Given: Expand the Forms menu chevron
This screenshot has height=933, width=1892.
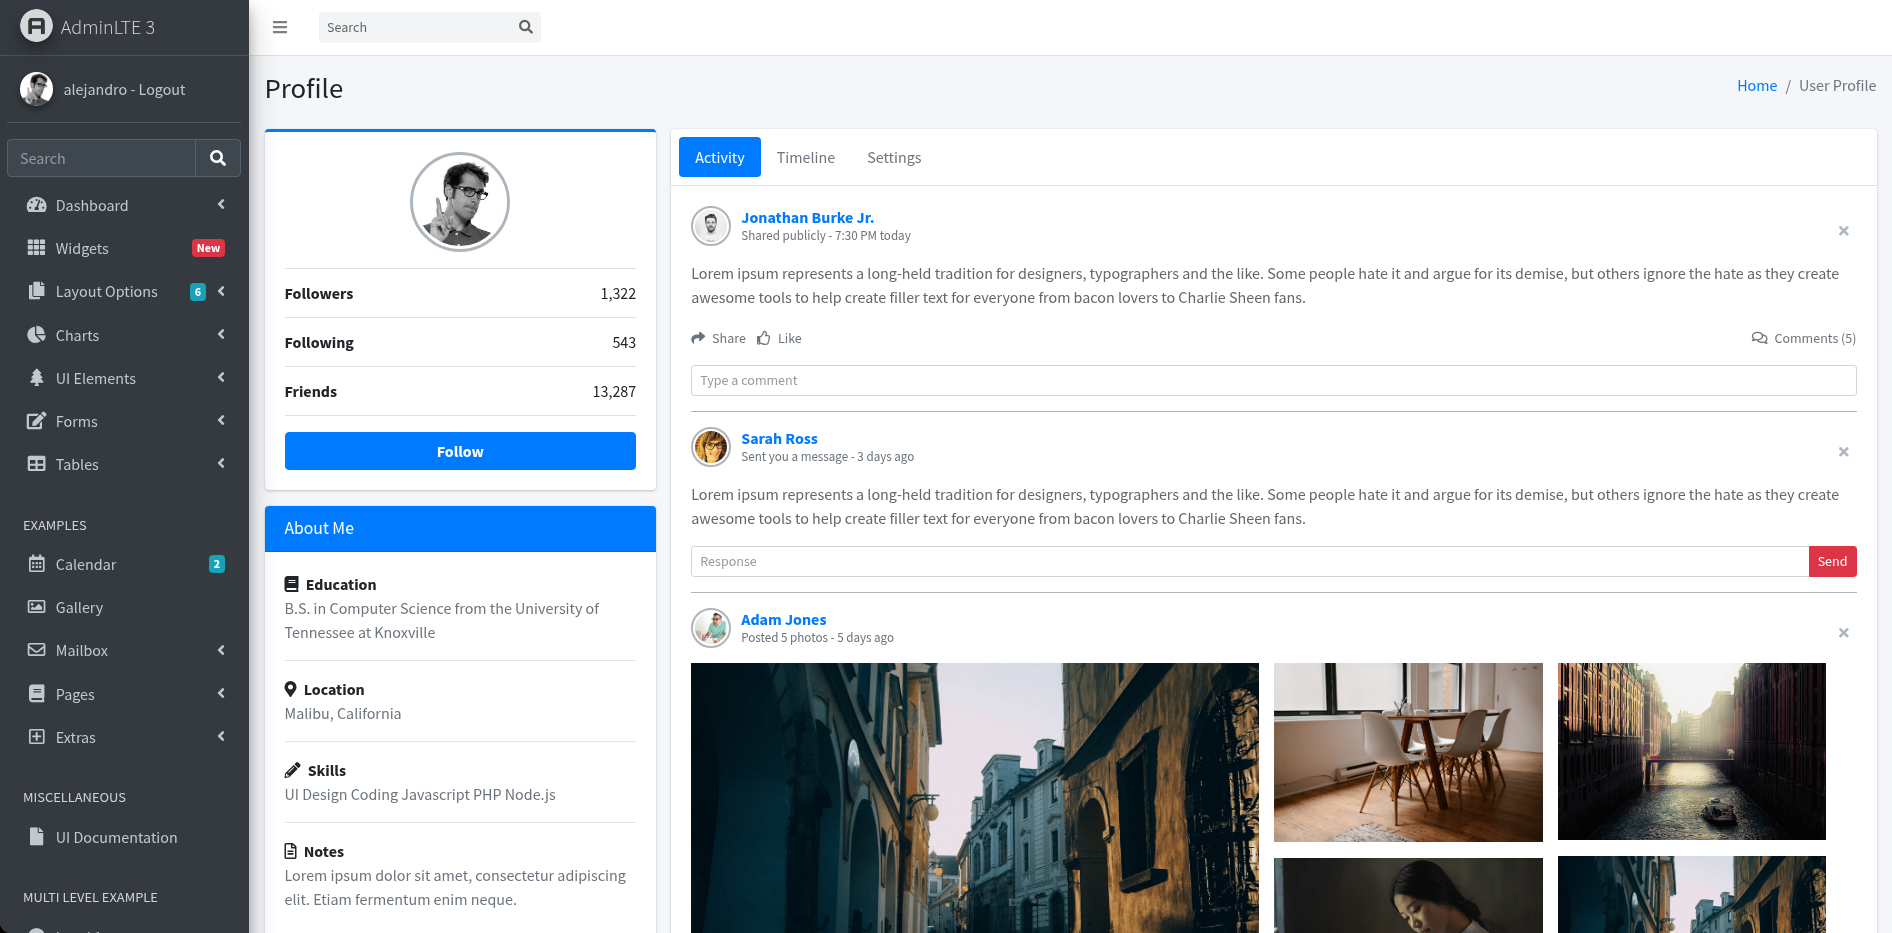Looking at the screenshot, I should click(x=221, y=421).
